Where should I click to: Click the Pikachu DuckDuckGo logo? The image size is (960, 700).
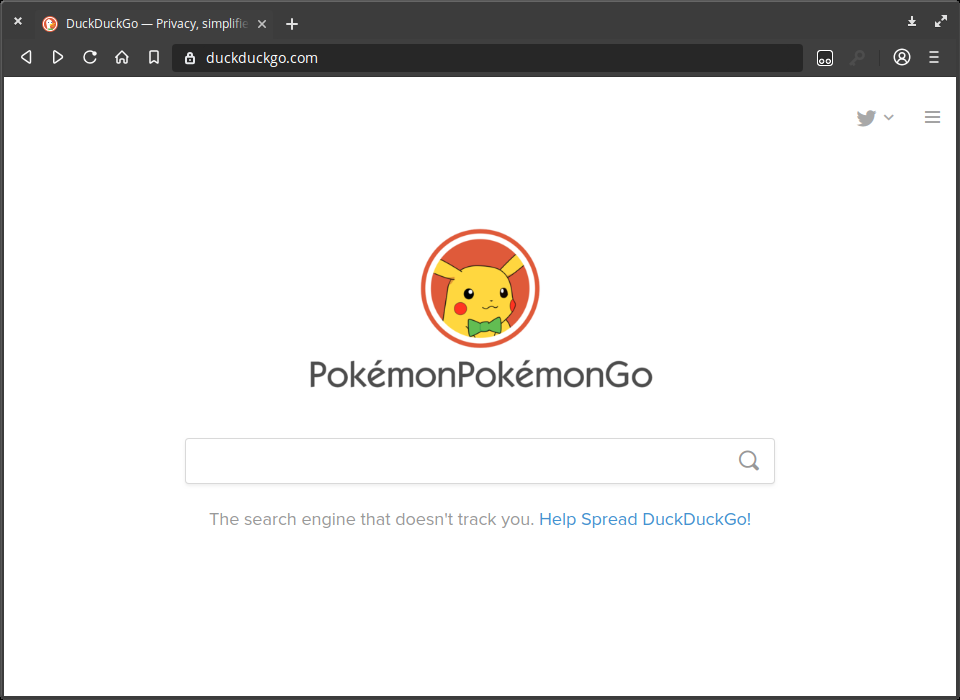479,288
